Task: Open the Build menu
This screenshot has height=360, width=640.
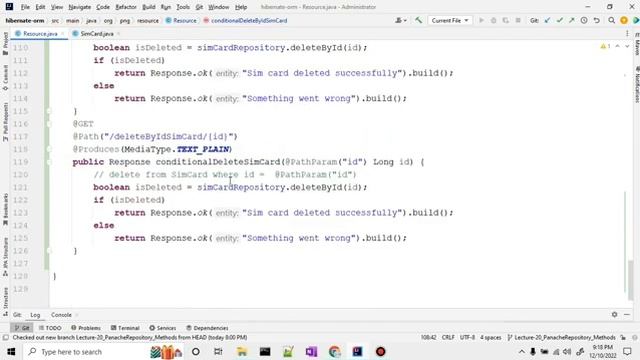Action: 149,7
